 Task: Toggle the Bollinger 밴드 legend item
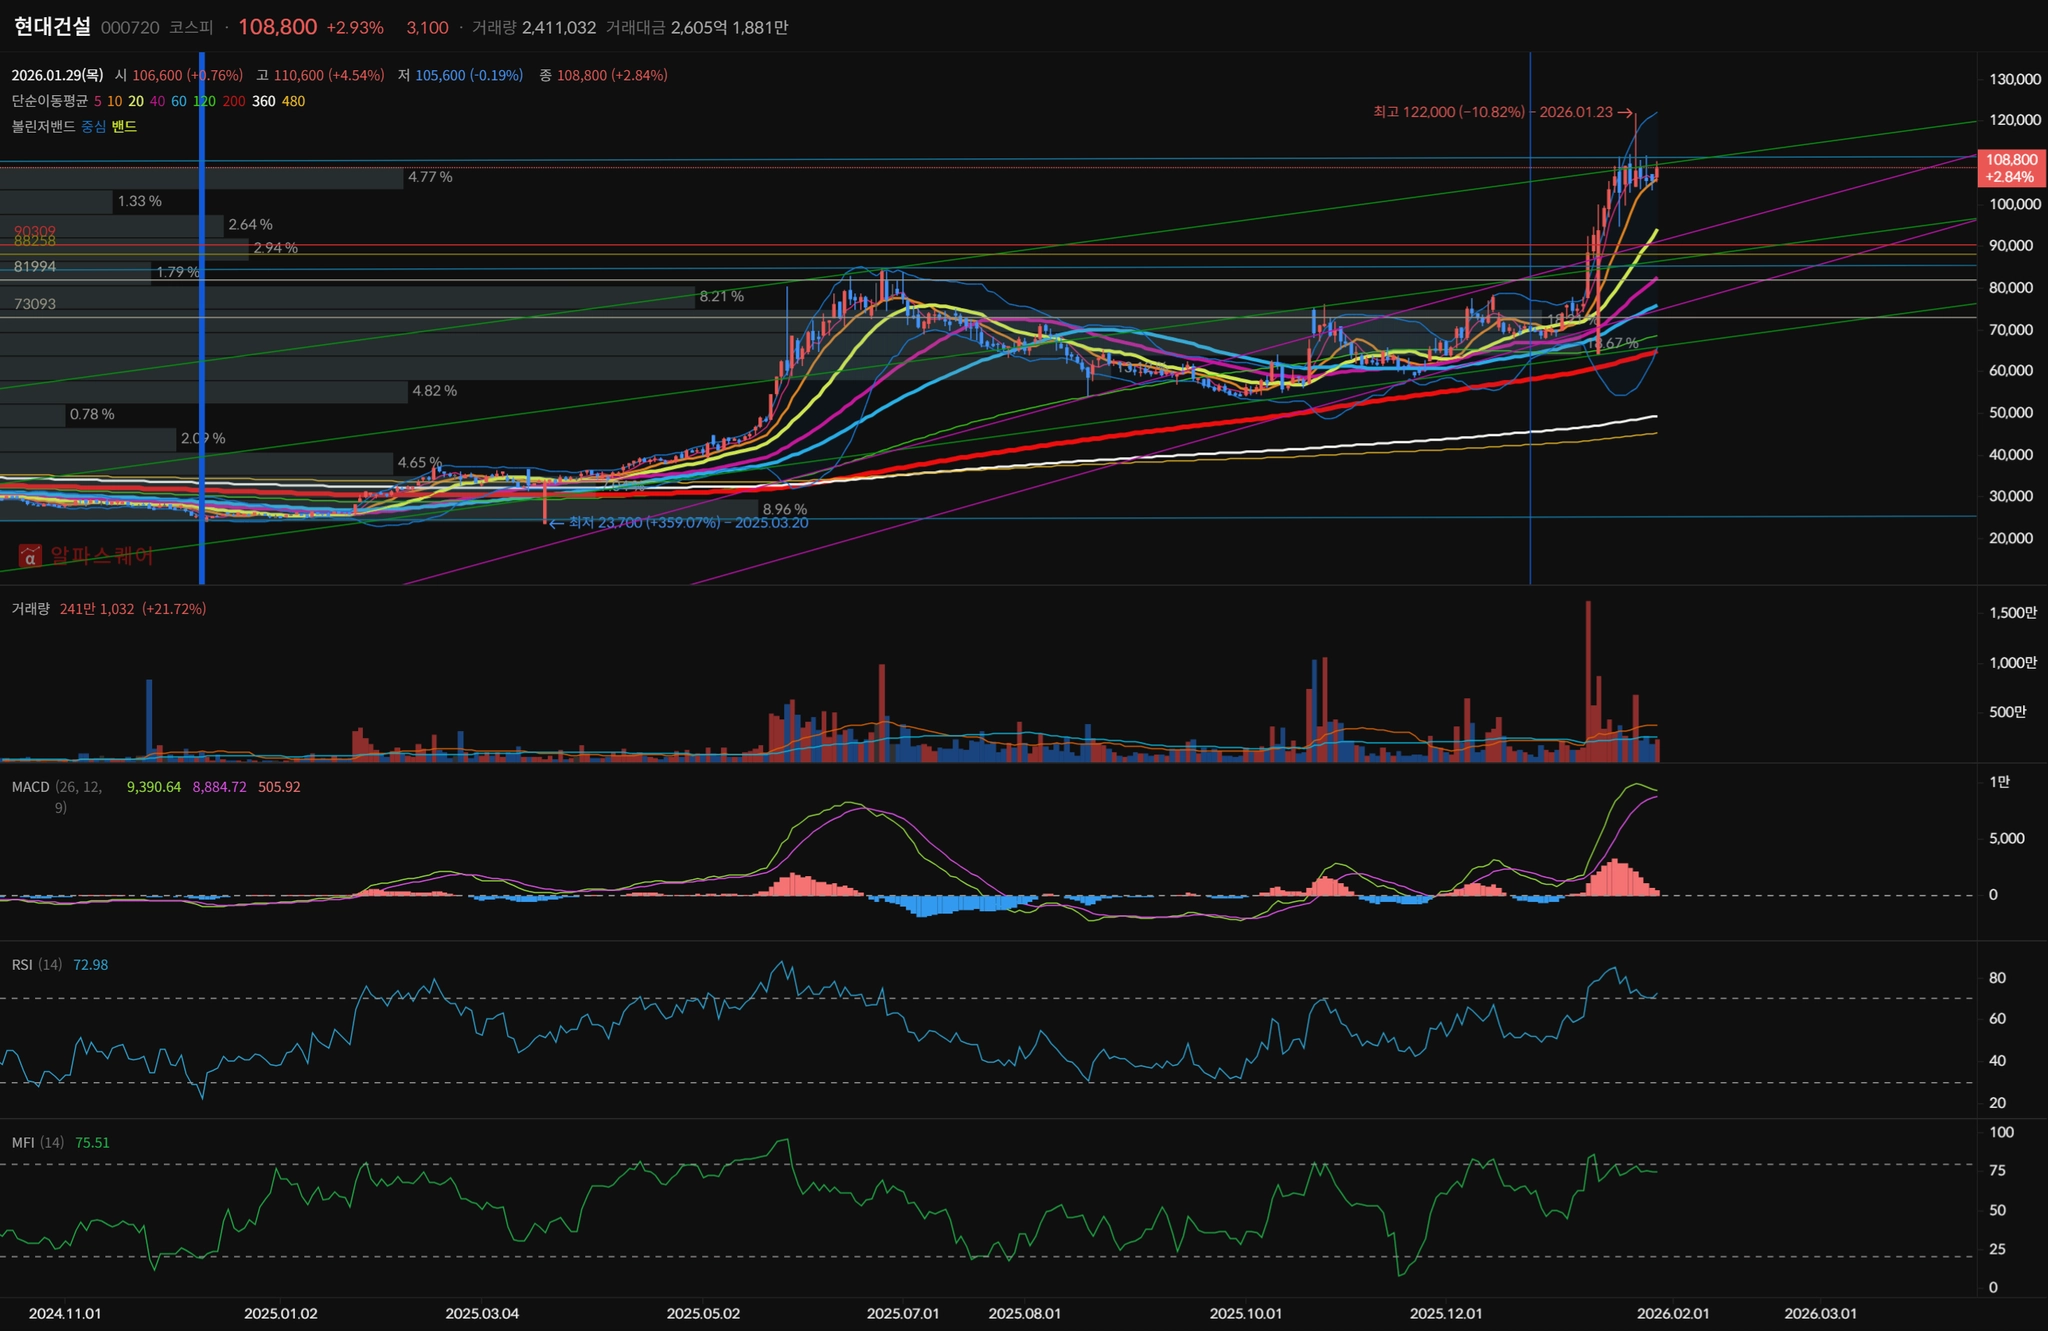click(124, 126)
